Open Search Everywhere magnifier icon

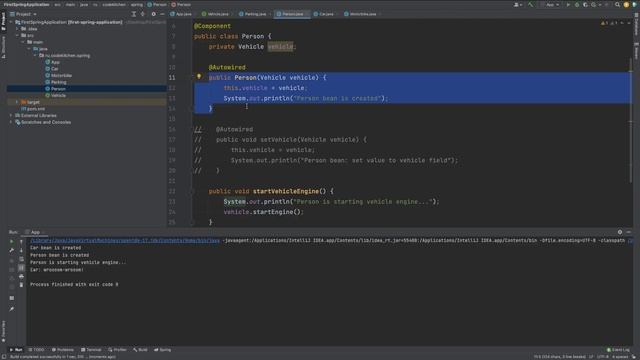point(617,4)
